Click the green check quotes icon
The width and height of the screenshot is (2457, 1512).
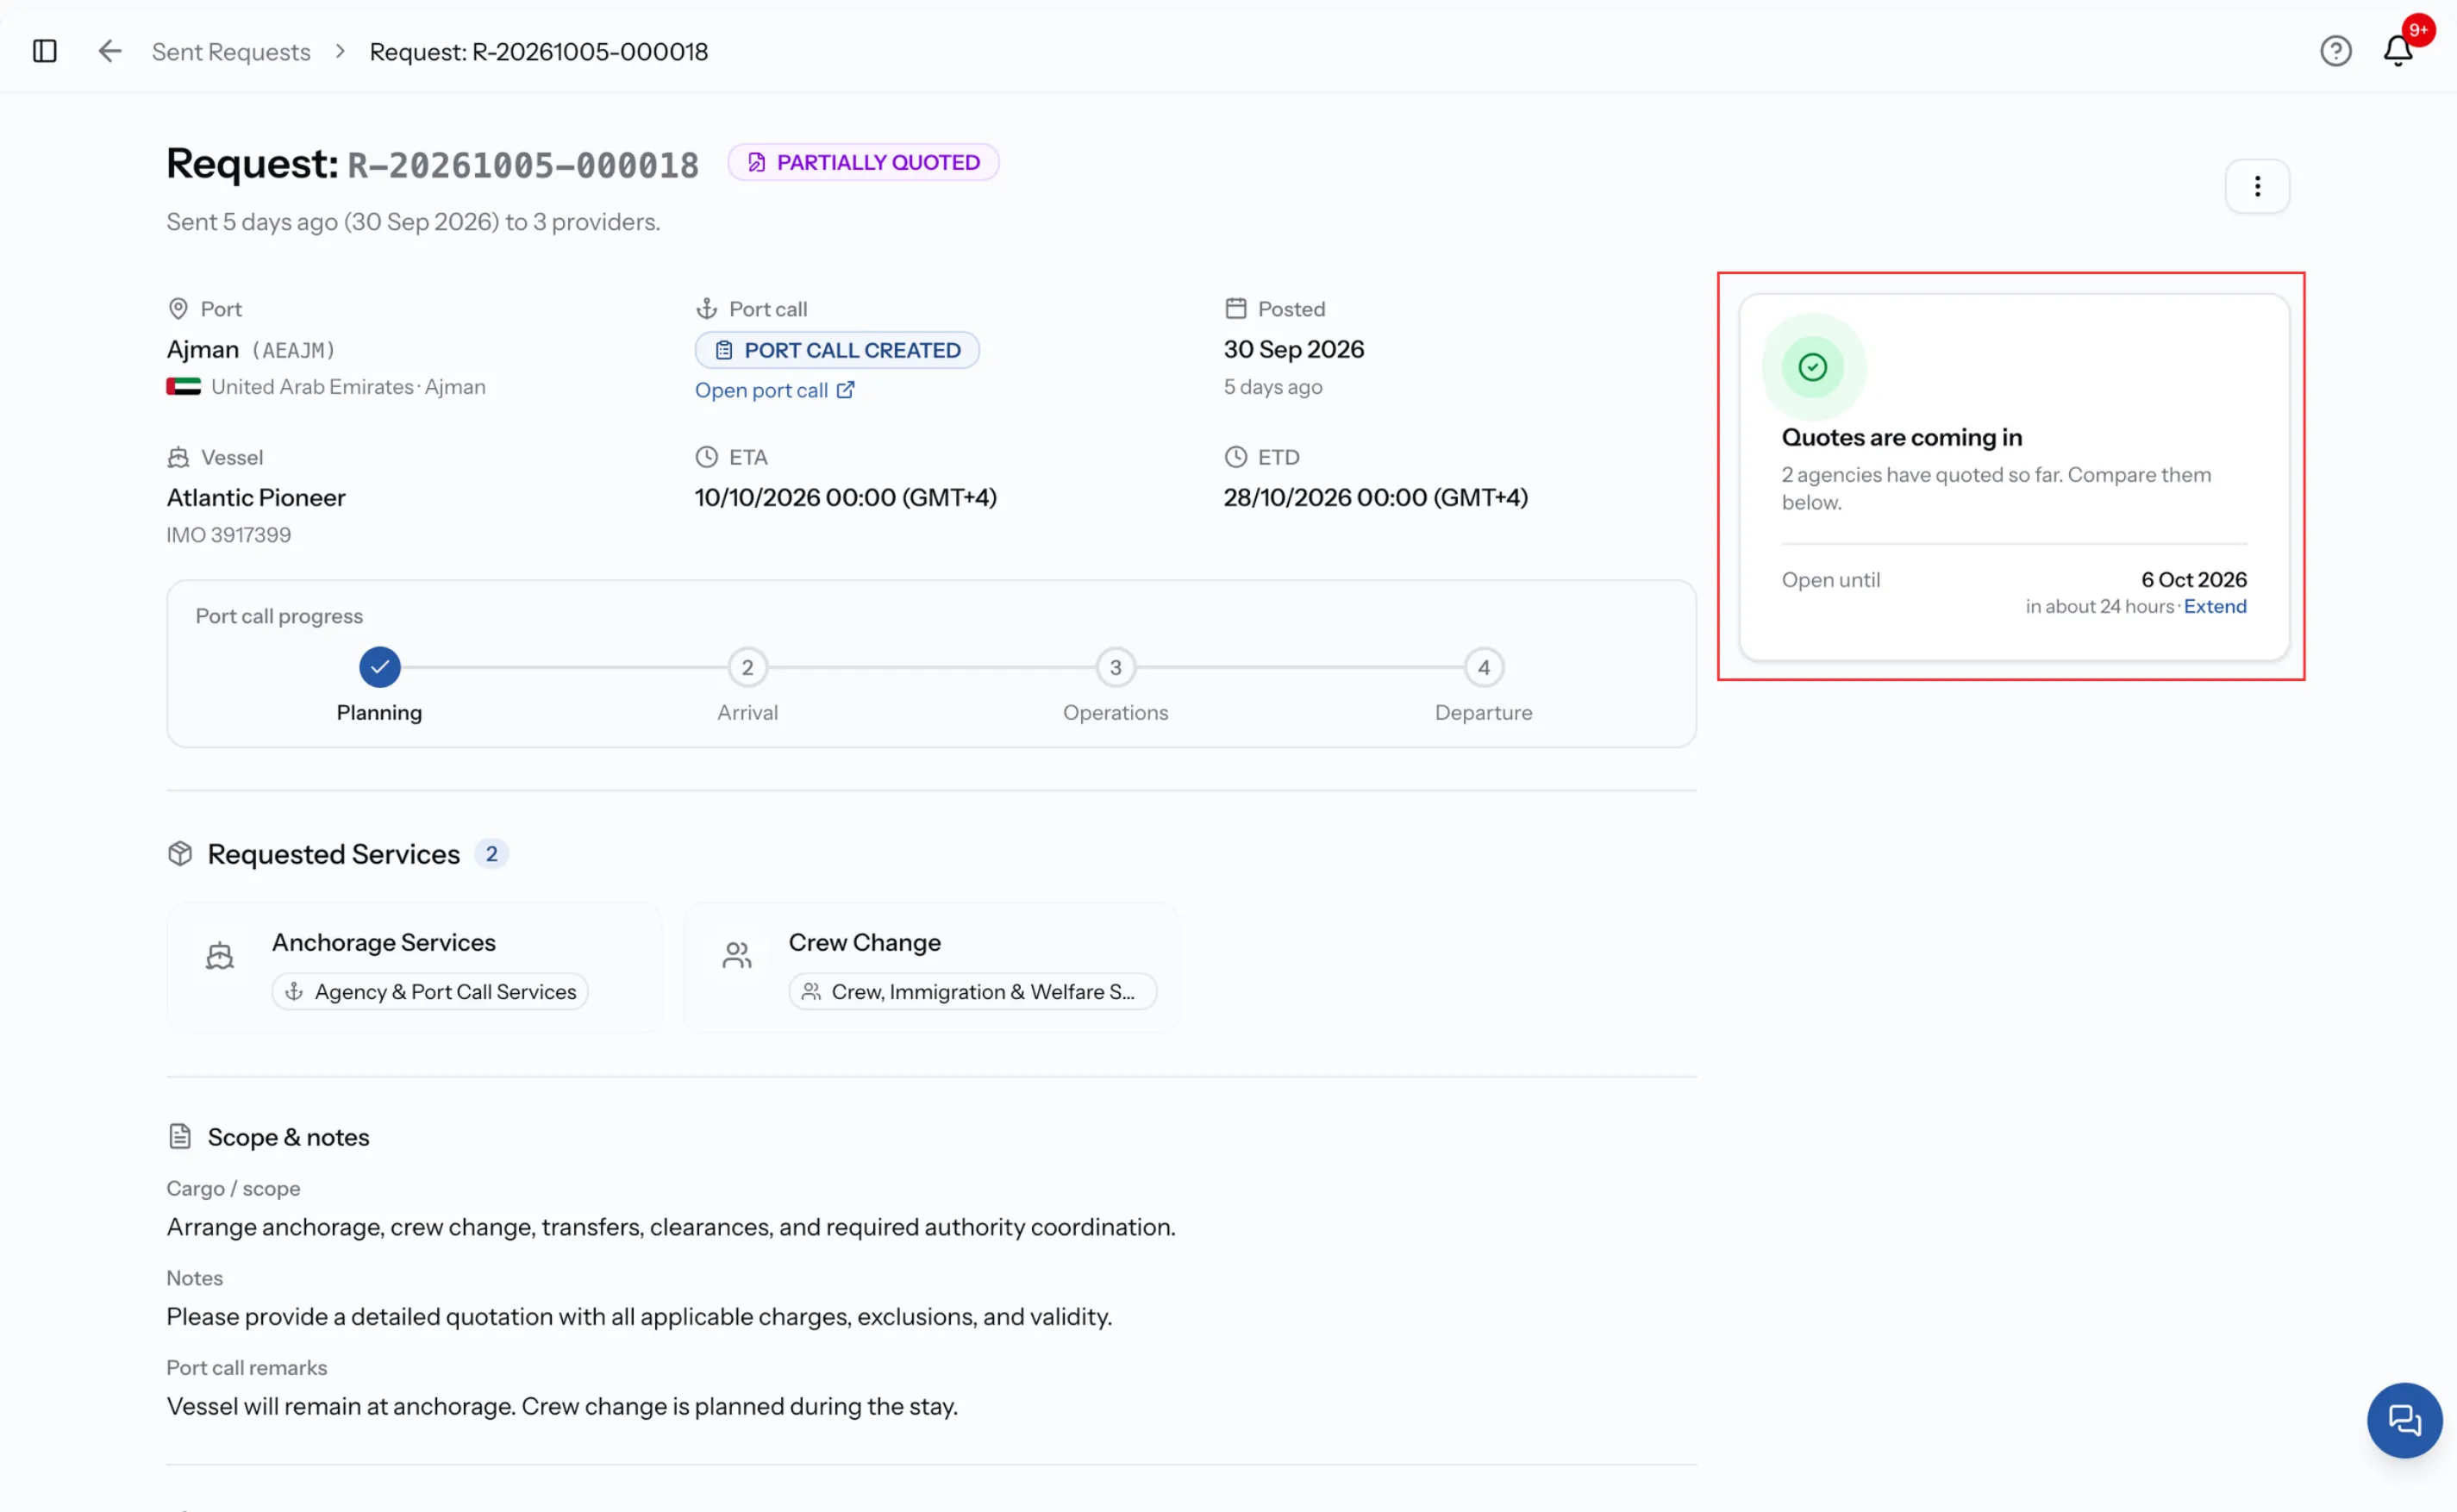point(1812,367)
